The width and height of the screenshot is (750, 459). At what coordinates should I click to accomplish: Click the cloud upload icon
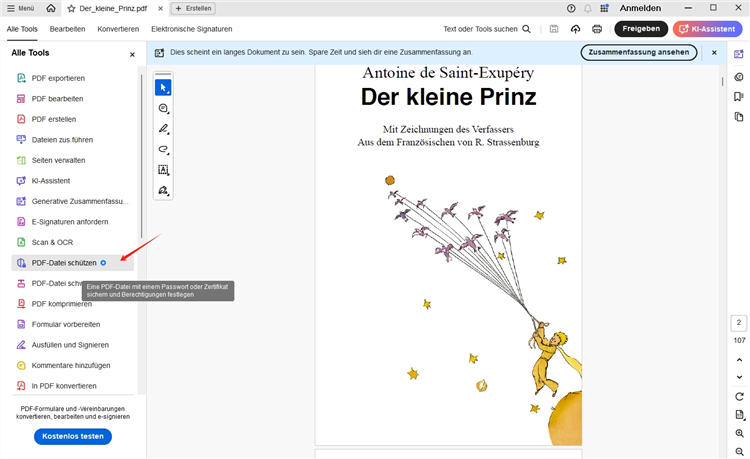(575, 29)
